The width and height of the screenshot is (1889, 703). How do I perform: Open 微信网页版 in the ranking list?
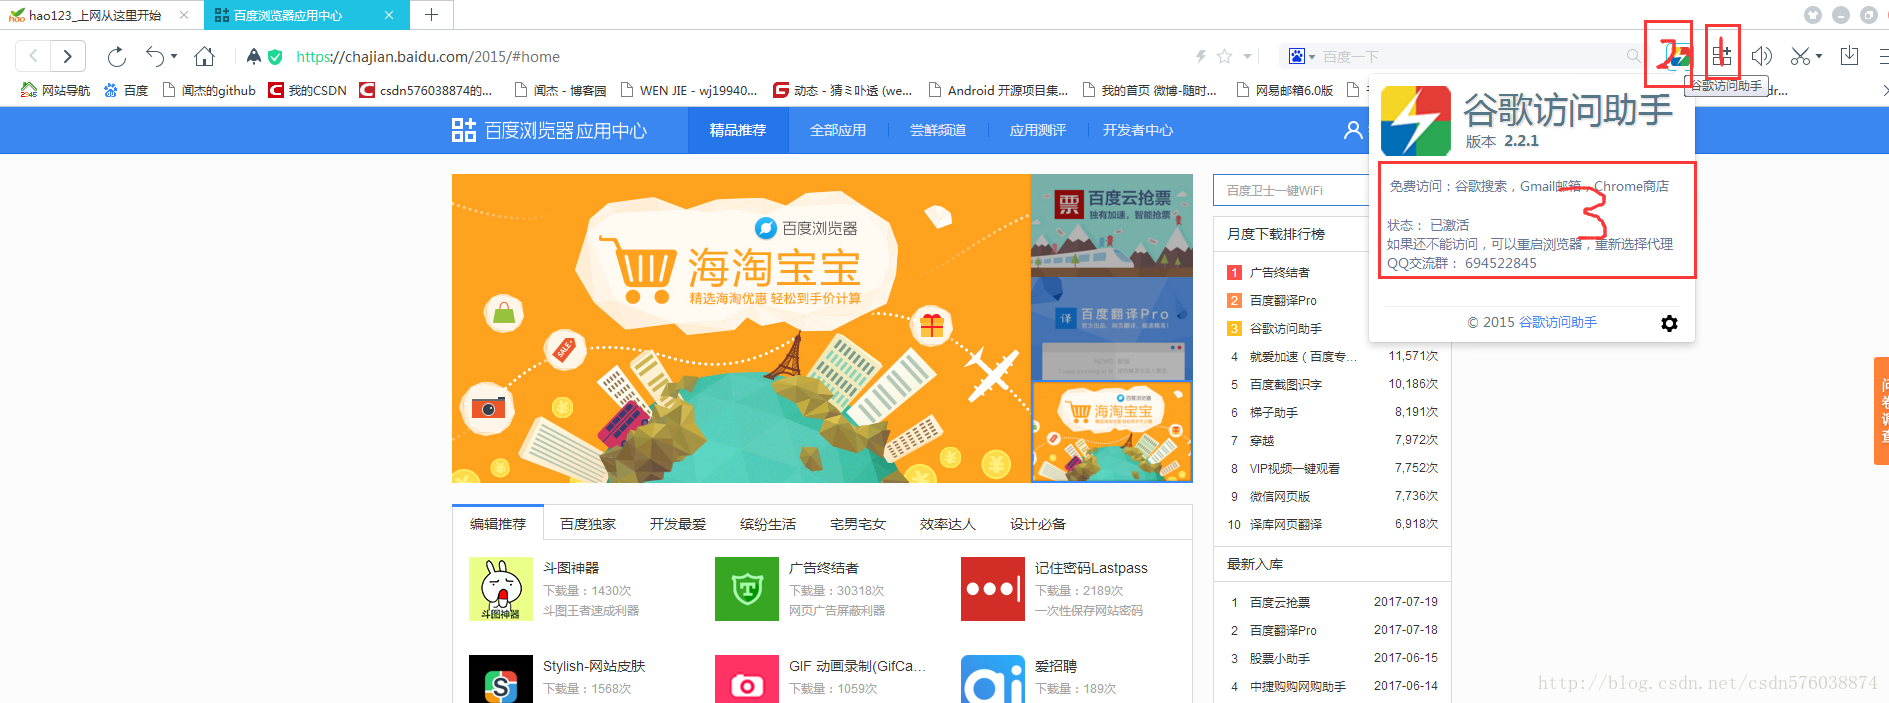pyautogui.click(x=1280, y=496)
